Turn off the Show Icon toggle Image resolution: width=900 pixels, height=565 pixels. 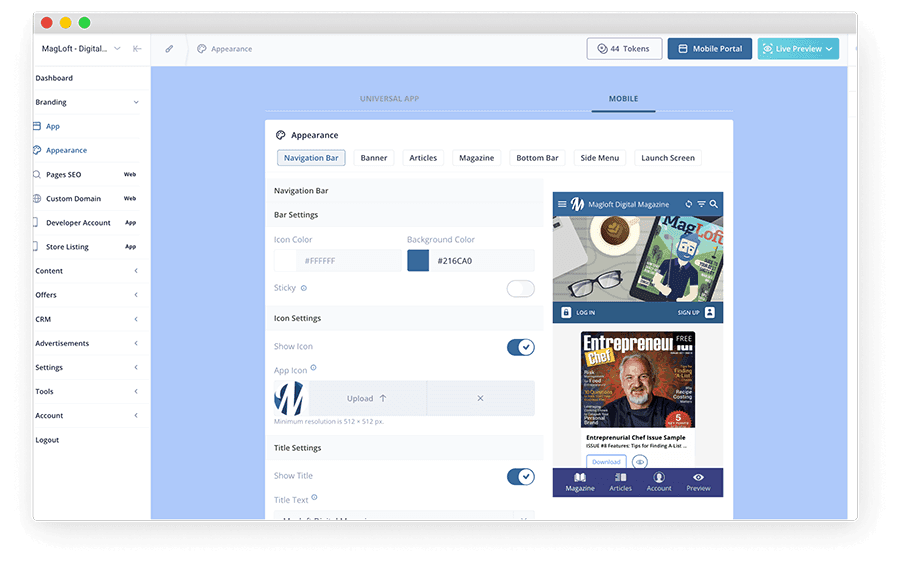520,347
